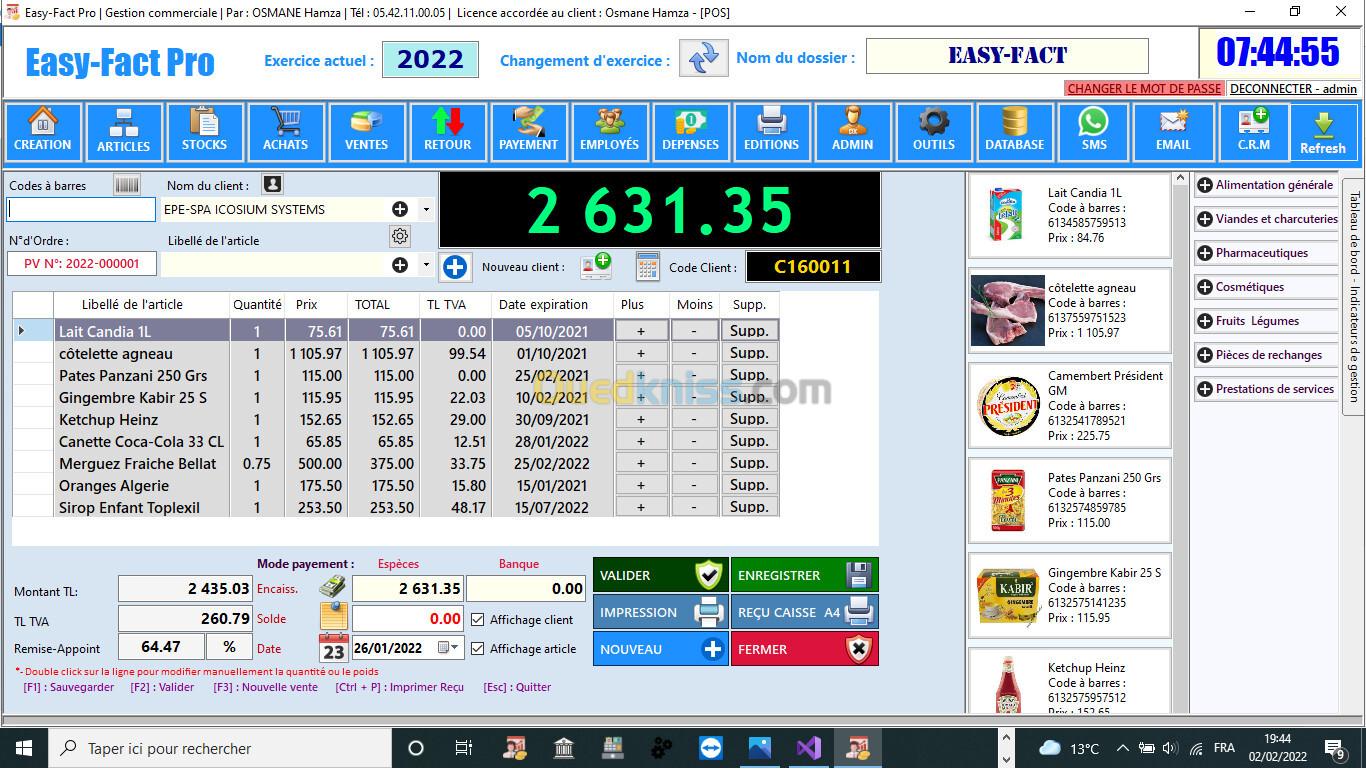
Task: Open the article settings gear icon
Action: [x=400, y=236]
